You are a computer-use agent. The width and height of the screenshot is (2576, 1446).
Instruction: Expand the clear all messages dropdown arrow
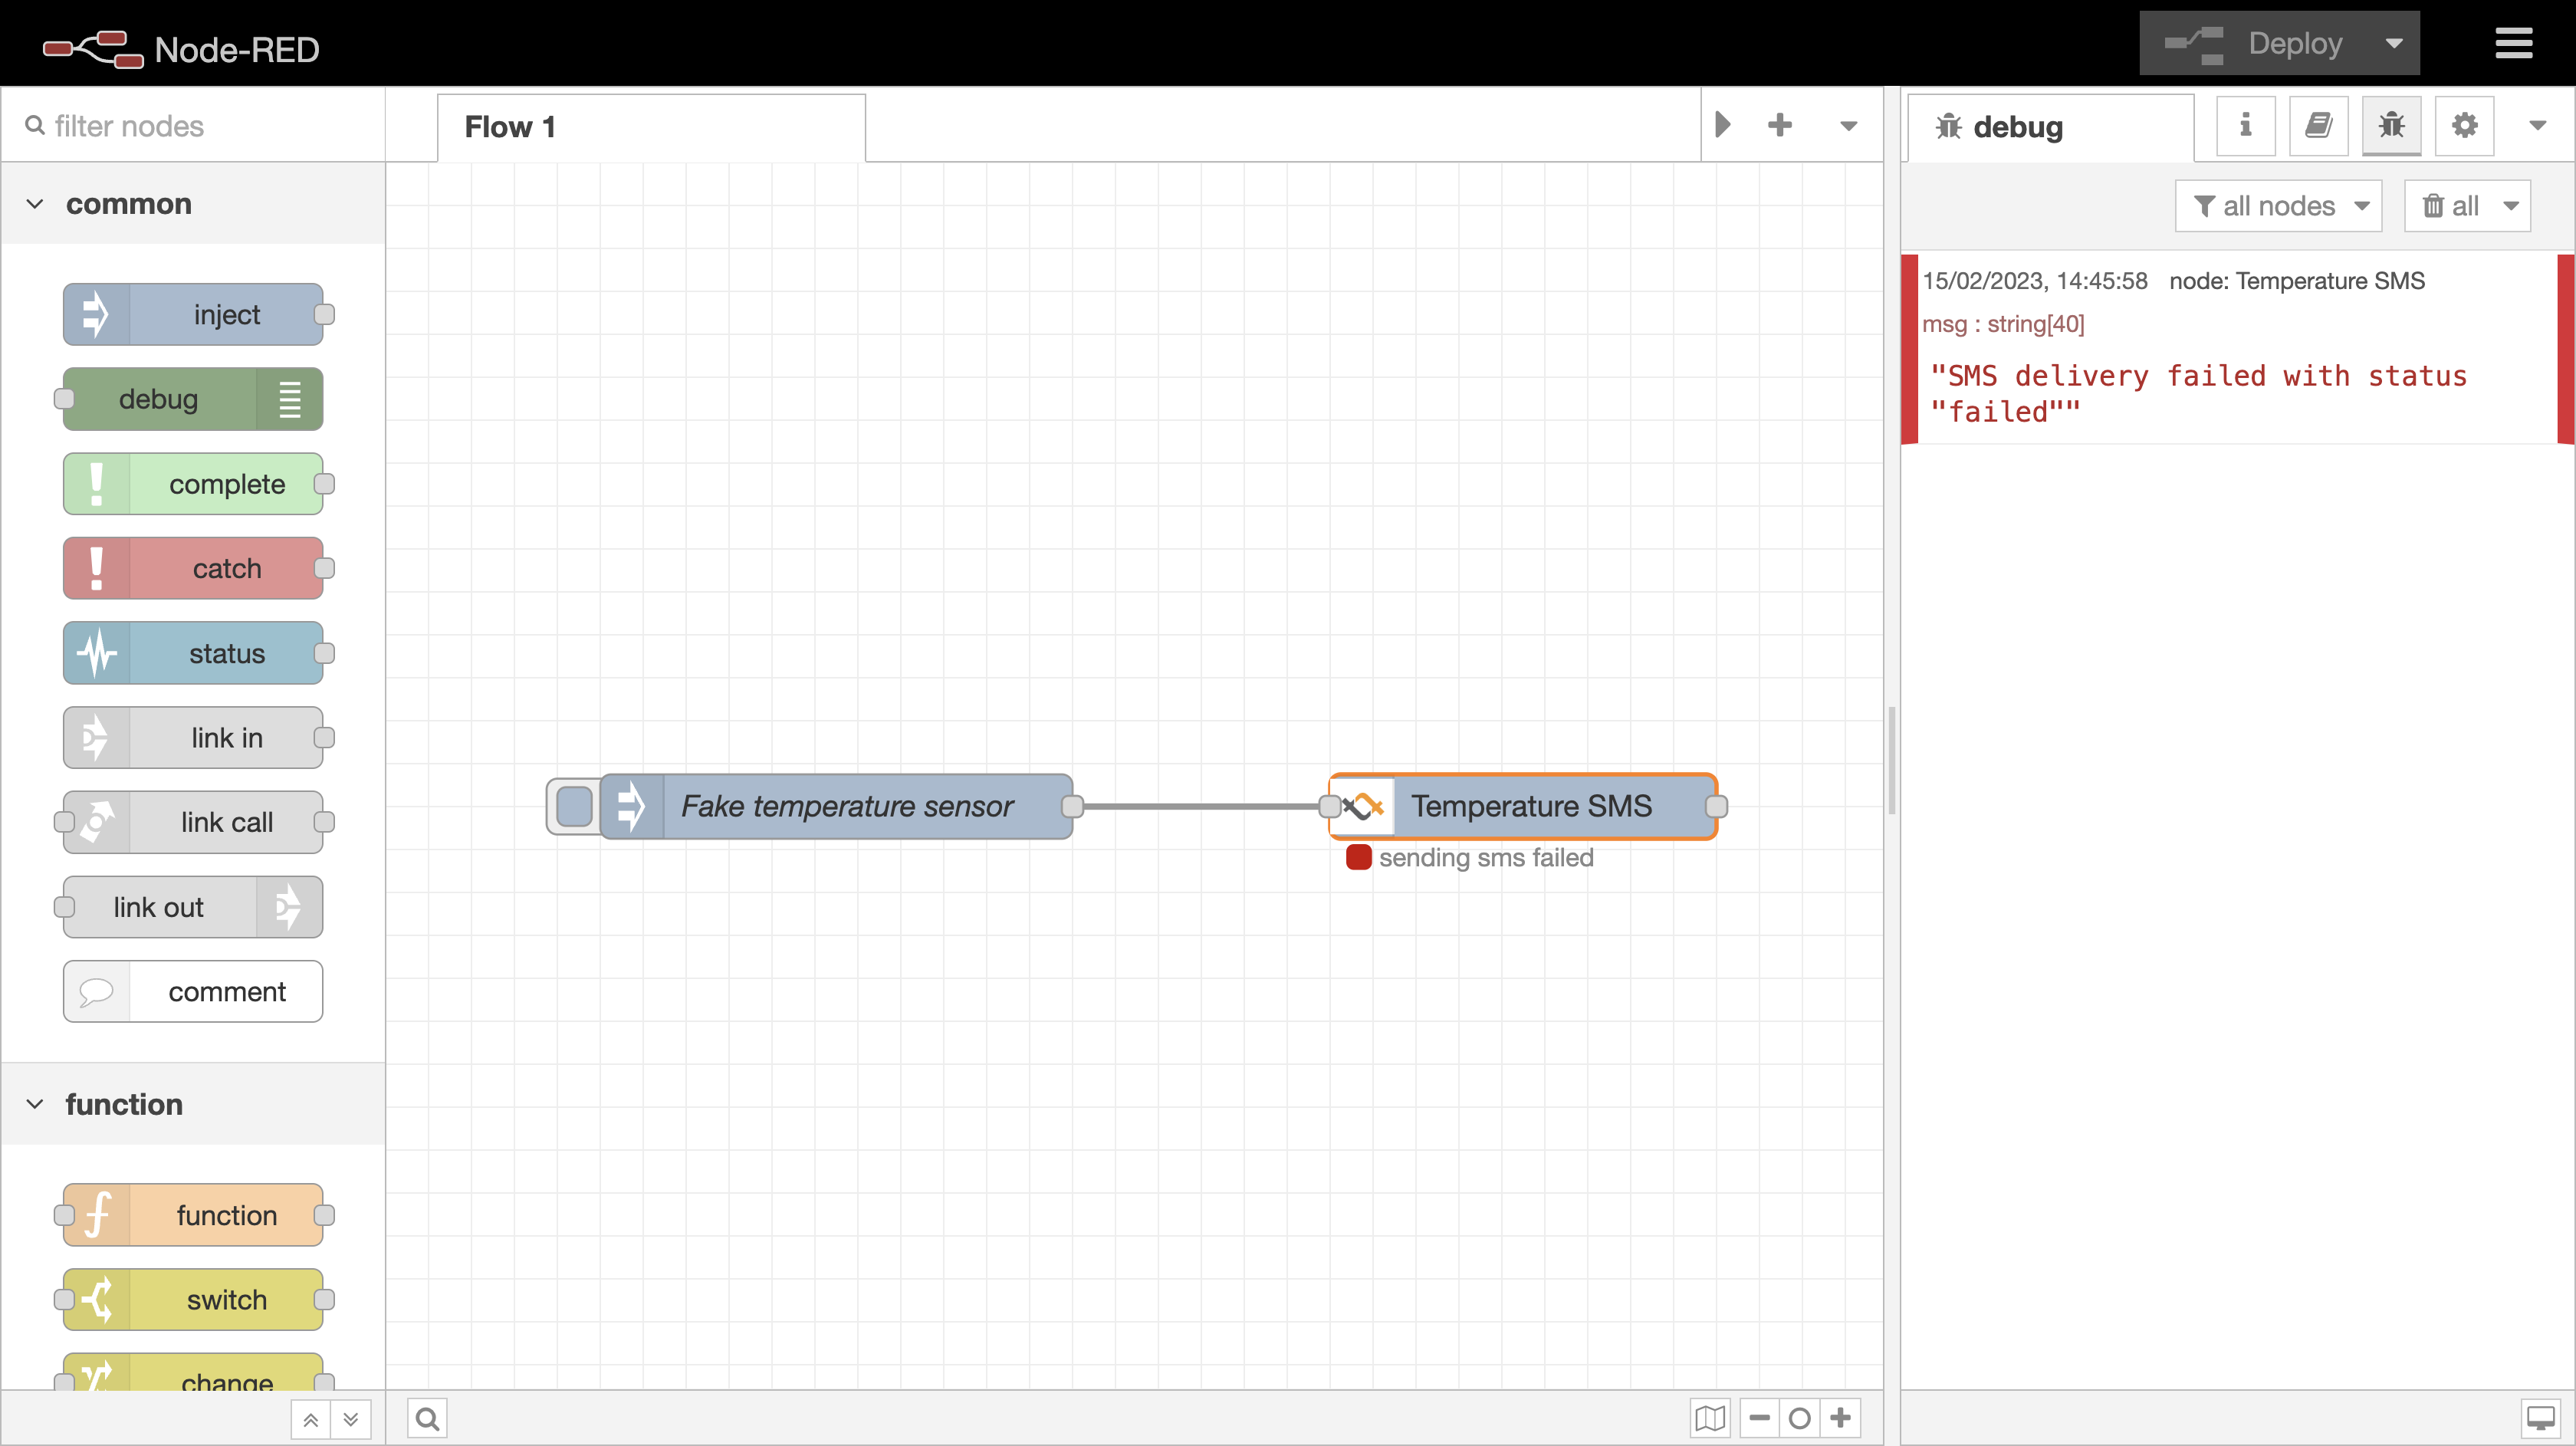tap(2511, 206)
